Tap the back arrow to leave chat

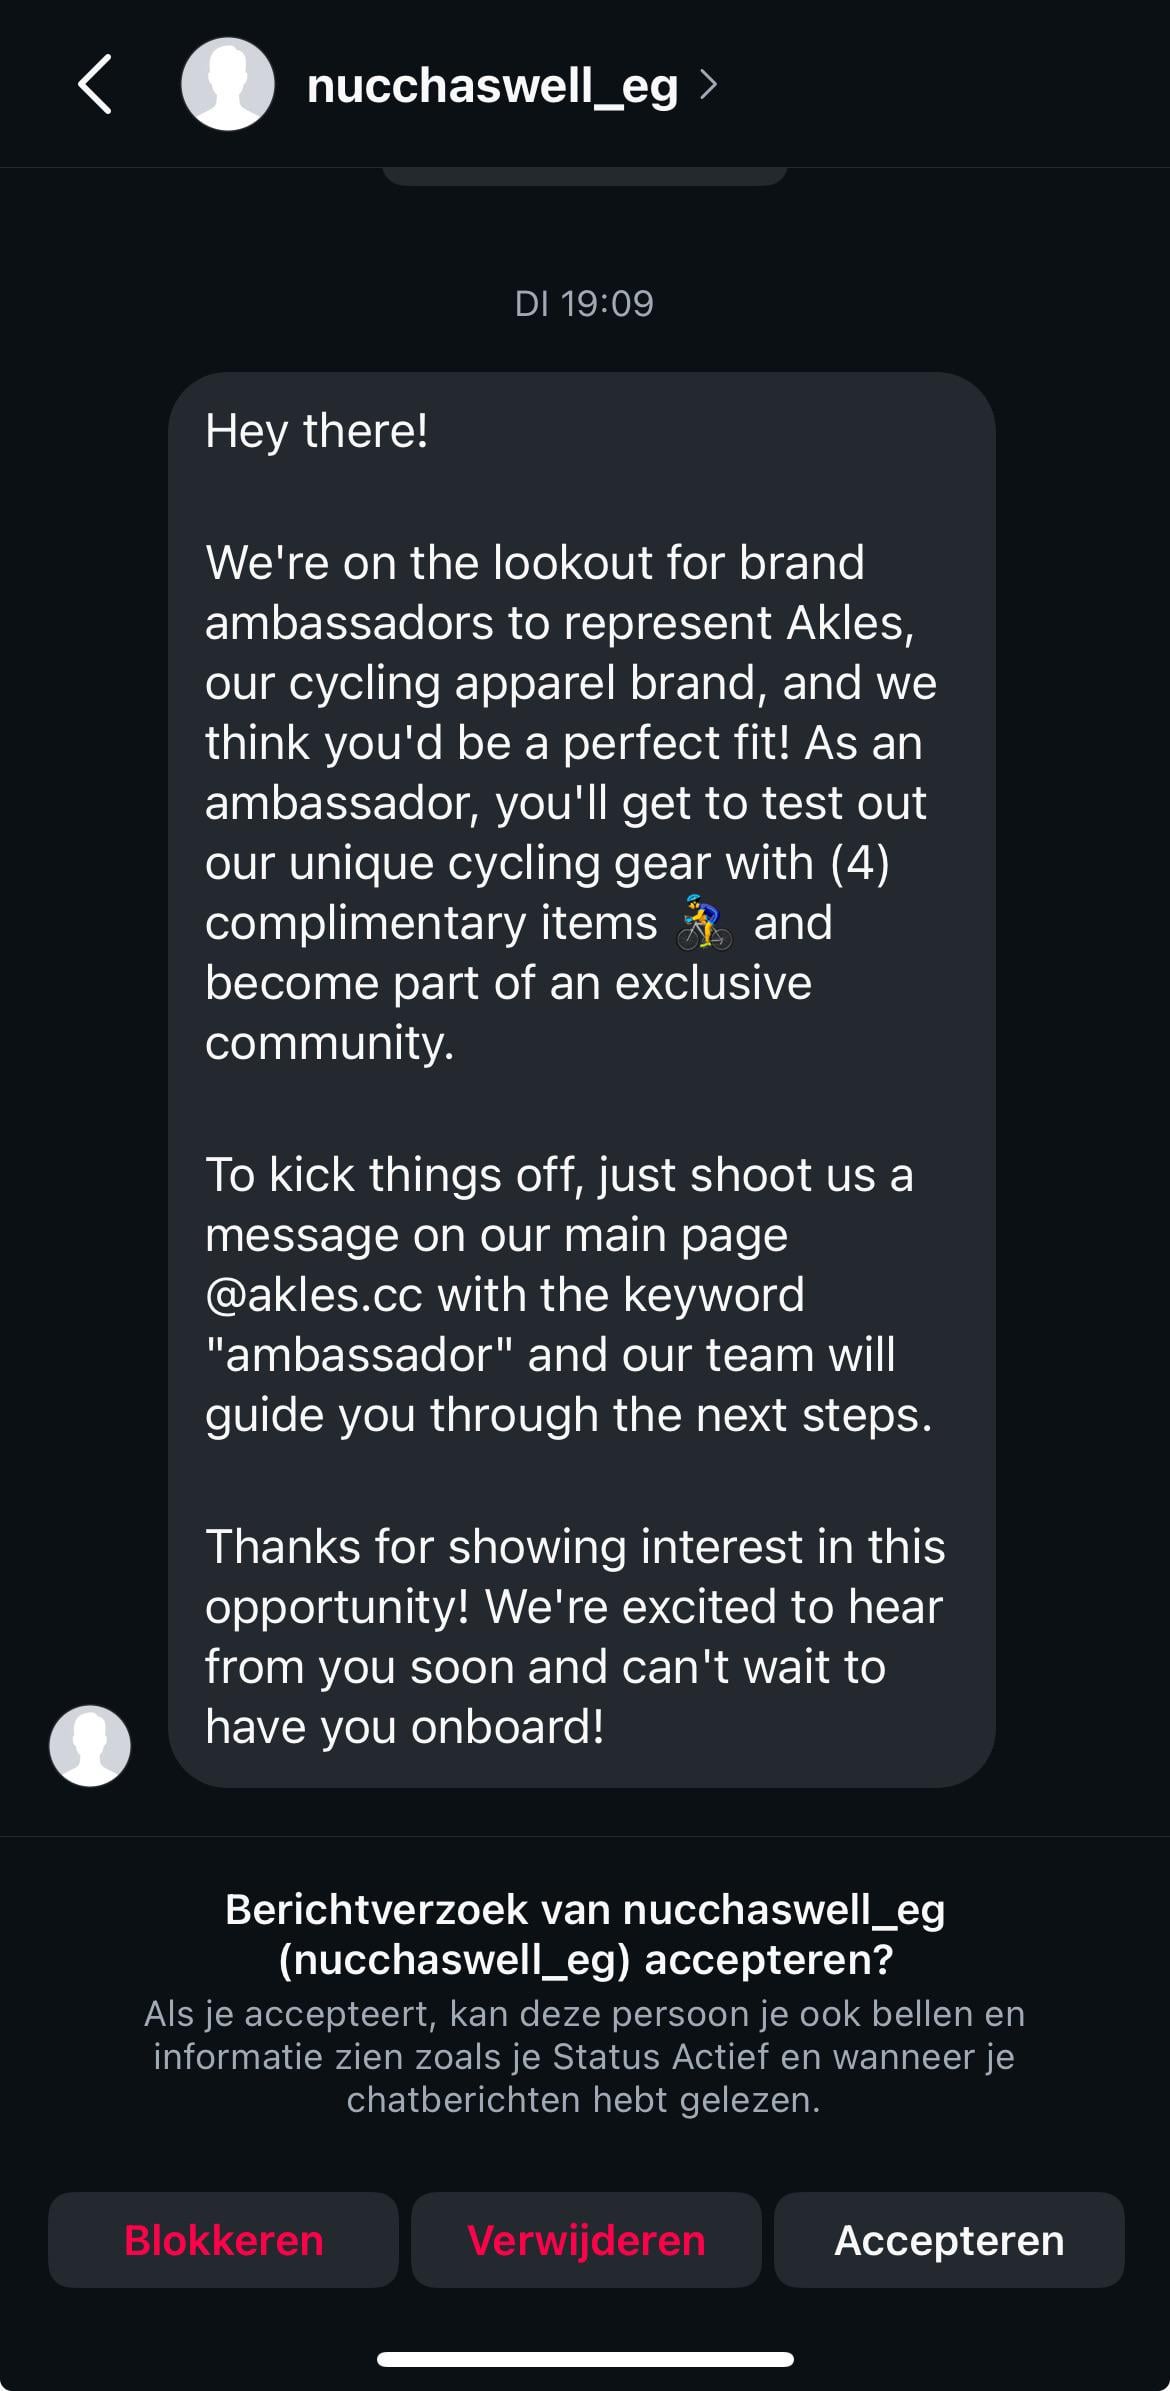coord(94,85)
